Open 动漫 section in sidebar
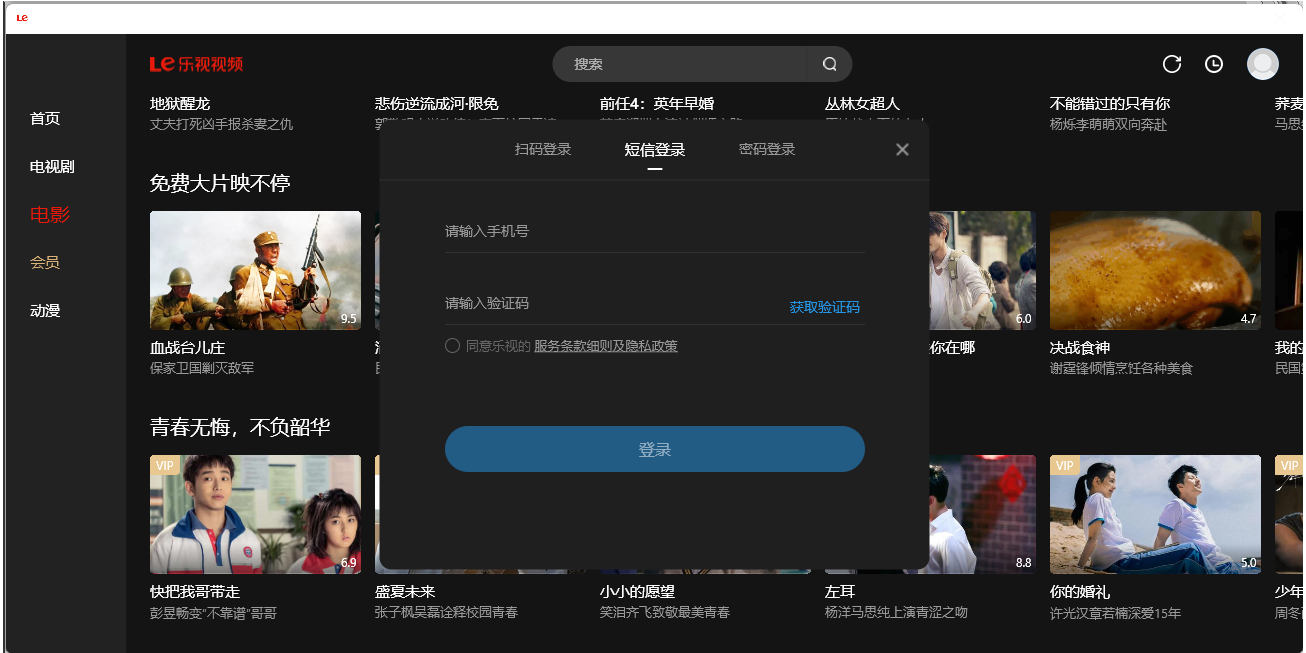 tap(45, 311)
